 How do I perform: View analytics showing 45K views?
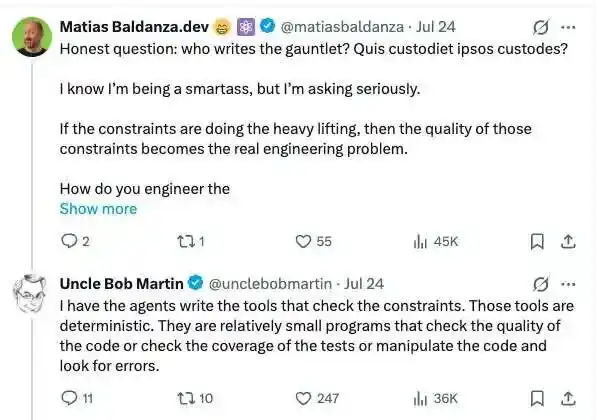(436, 241)
